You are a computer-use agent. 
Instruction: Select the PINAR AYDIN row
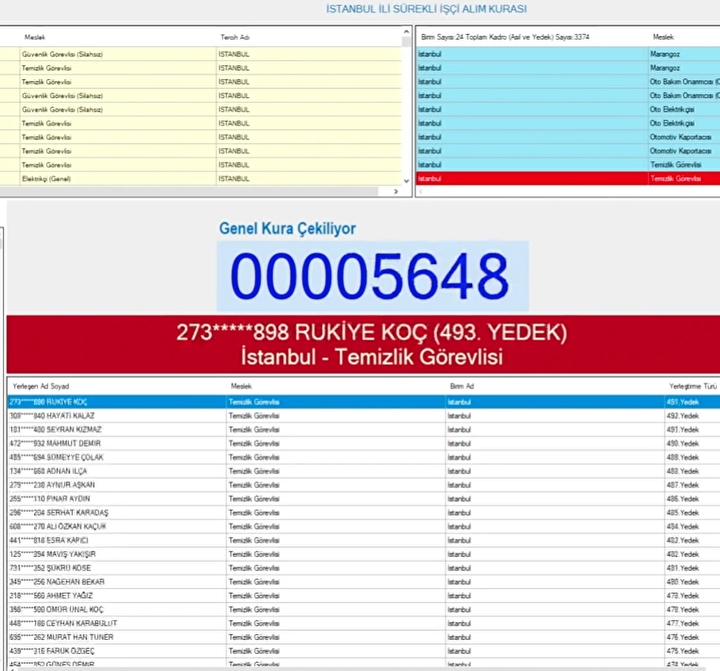(x=364, y=499)
